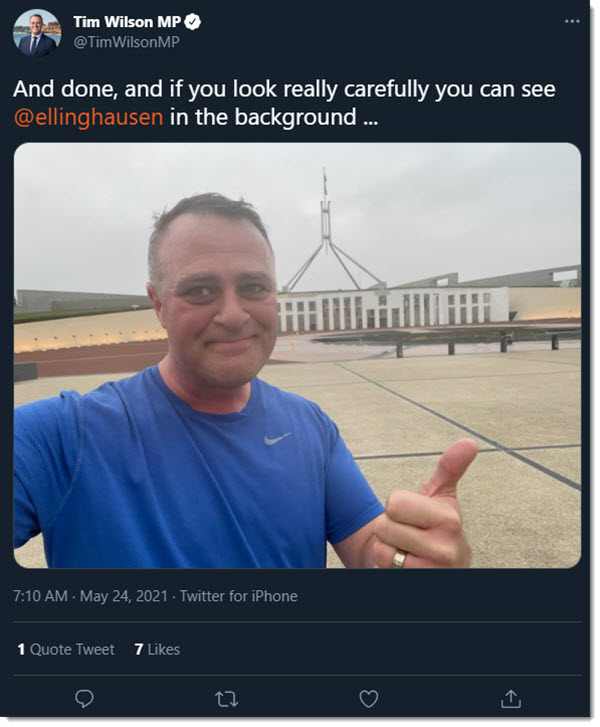Image resolution: width=600 pixels, height=727 pixels.
Task: Click the May 24, 2021 date
Action: (123, 596)
